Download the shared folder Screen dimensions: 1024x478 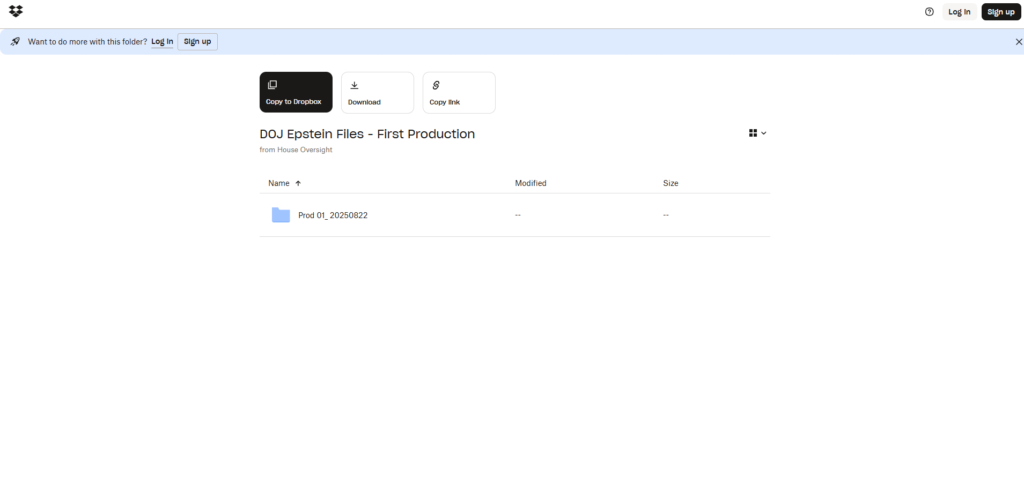(377, 93)
